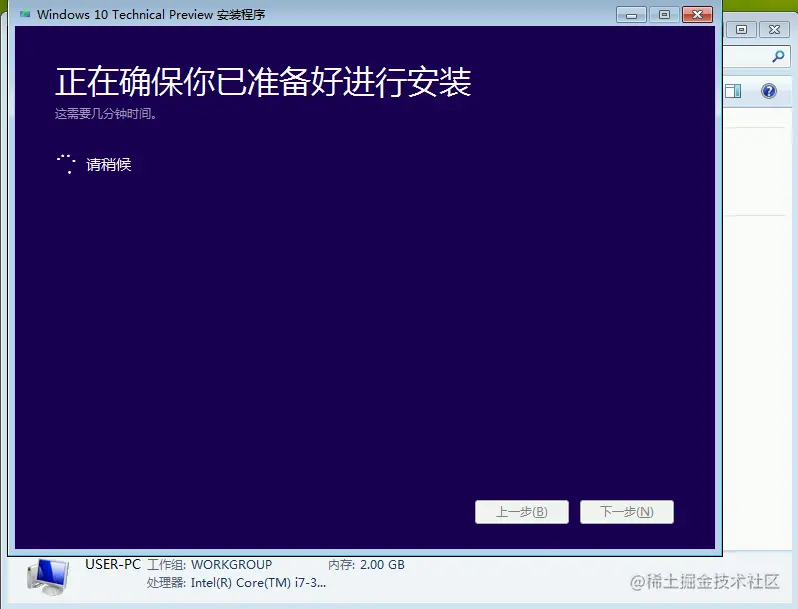Click the 请稍候 please-wait status text
This screenshot has width=798, height=609.
(108, 164)
